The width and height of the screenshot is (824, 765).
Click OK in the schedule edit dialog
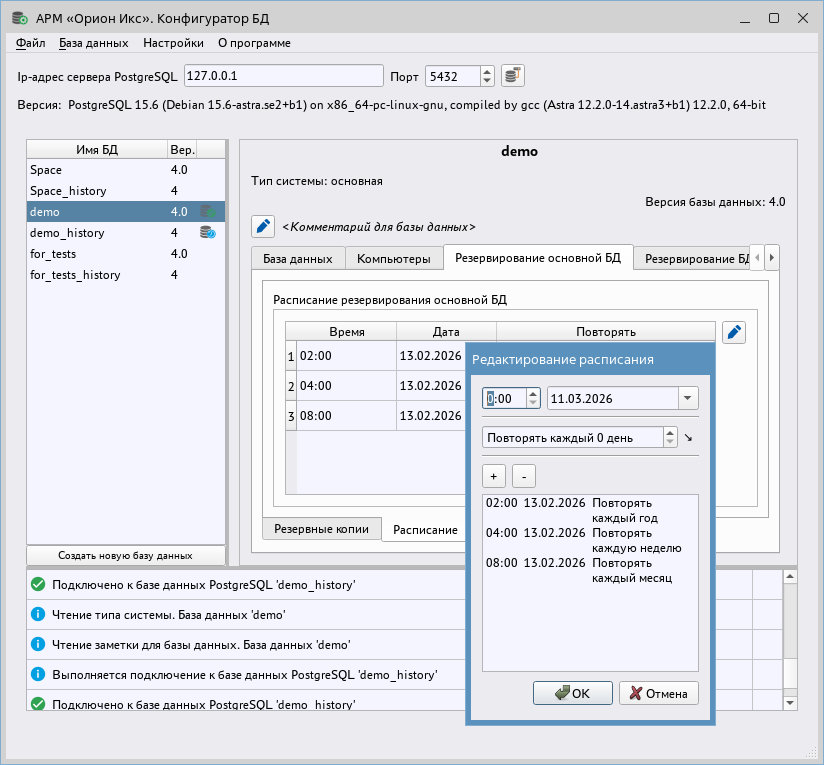[x=572, y=693]
